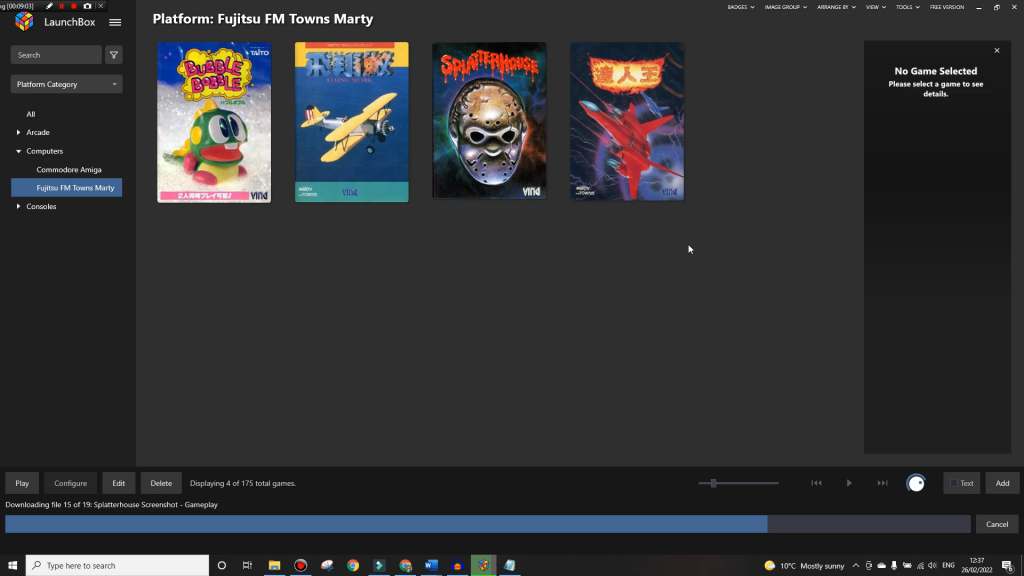Open File Explorer from taskbar
This screenshot has height=576, width=1024.
click(274, 566)
